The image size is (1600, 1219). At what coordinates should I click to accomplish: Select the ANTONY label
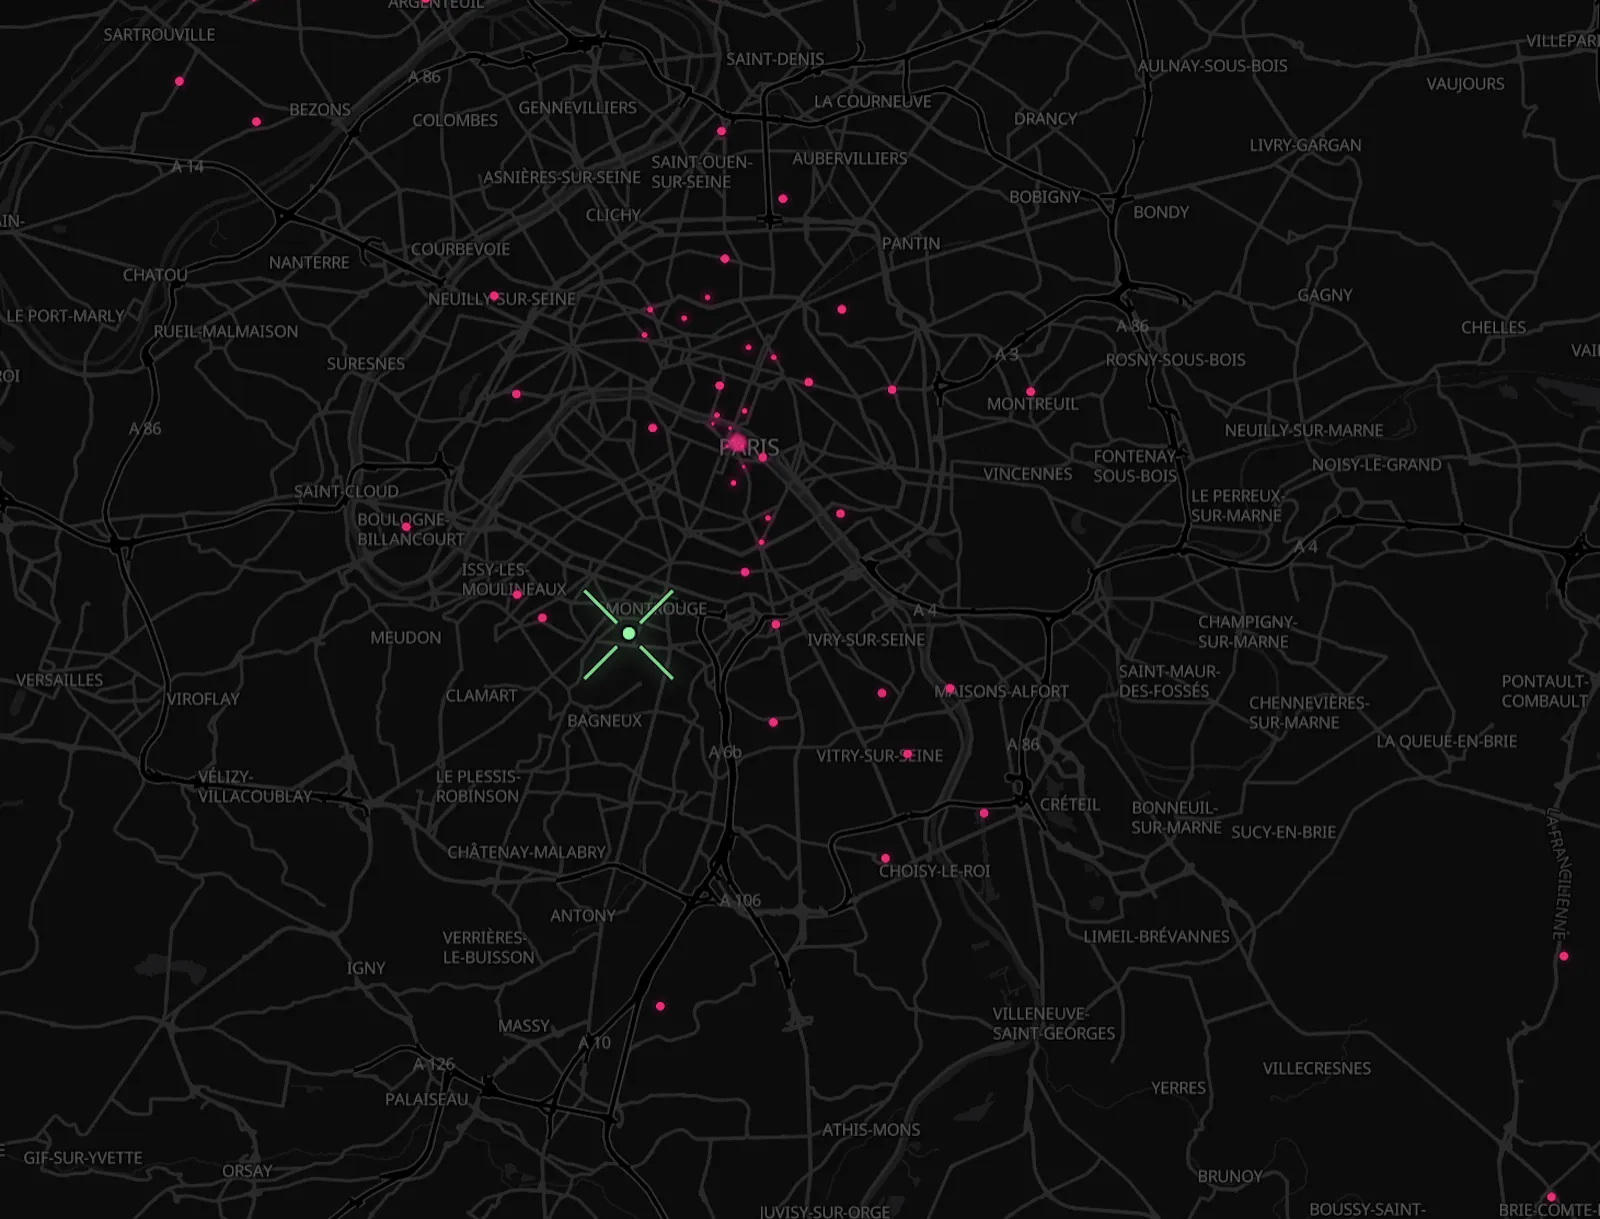tap(583, 916)
